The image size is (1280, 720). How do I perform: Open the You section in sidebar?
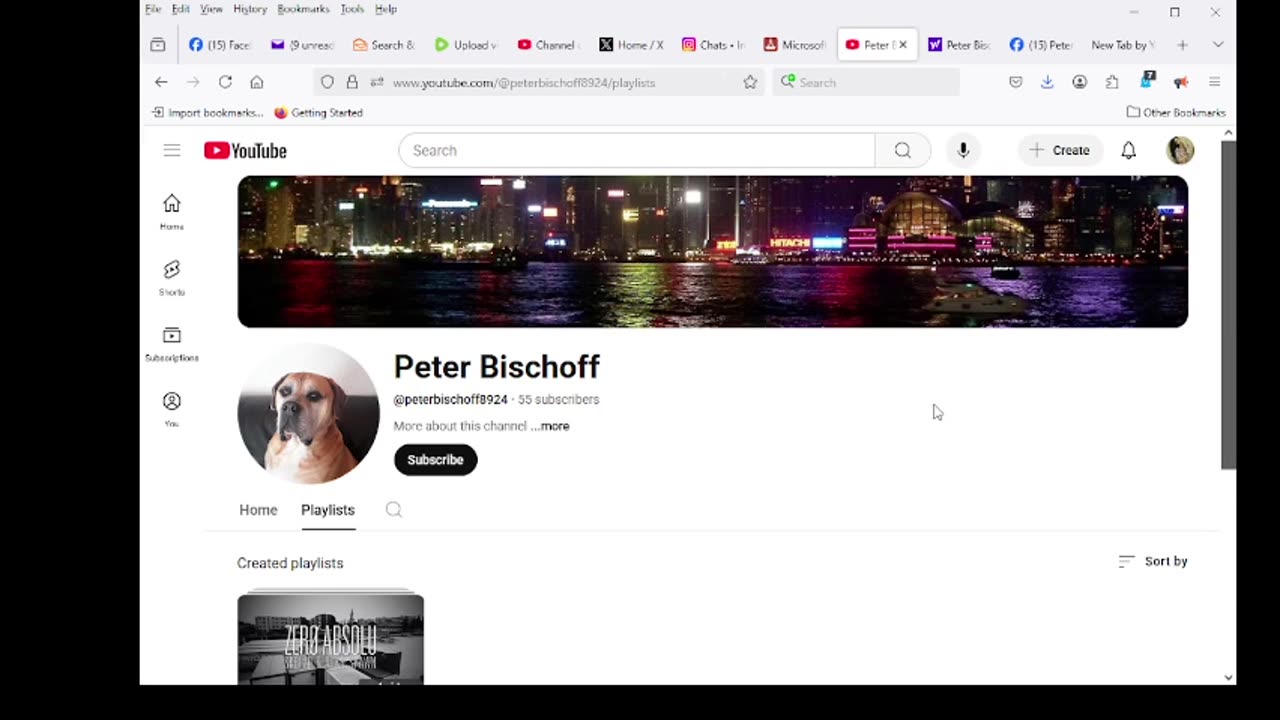point(172,409)
